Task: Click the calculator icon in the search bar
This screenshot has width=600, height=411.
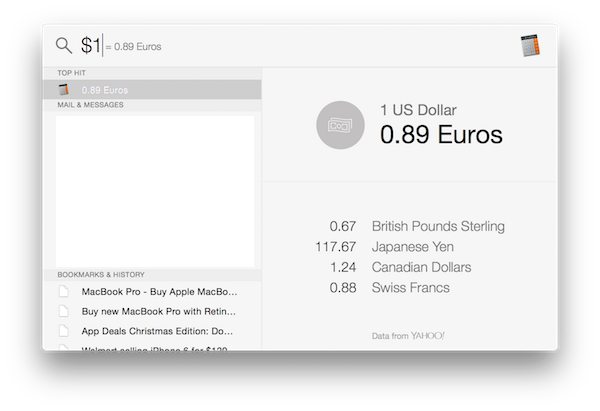Action: tap(531, 46)
